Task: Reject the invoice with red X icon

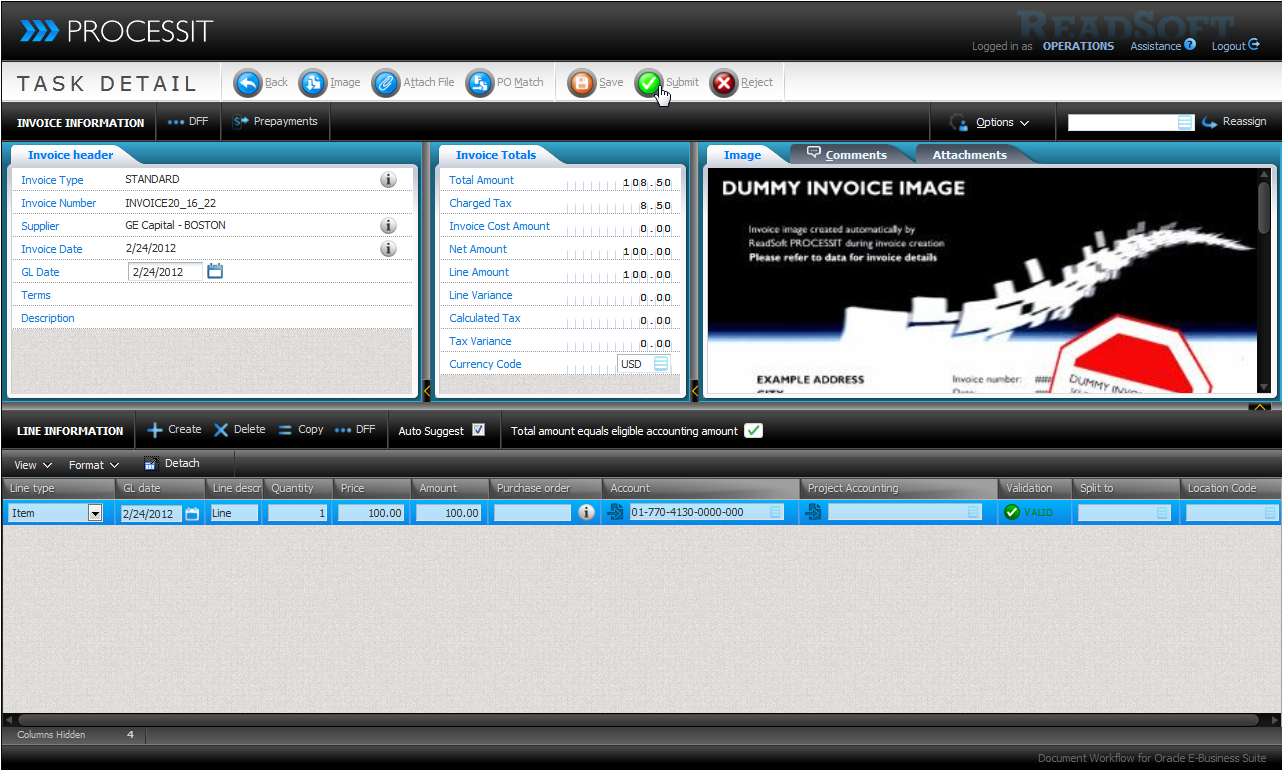Action: [724, 83]
